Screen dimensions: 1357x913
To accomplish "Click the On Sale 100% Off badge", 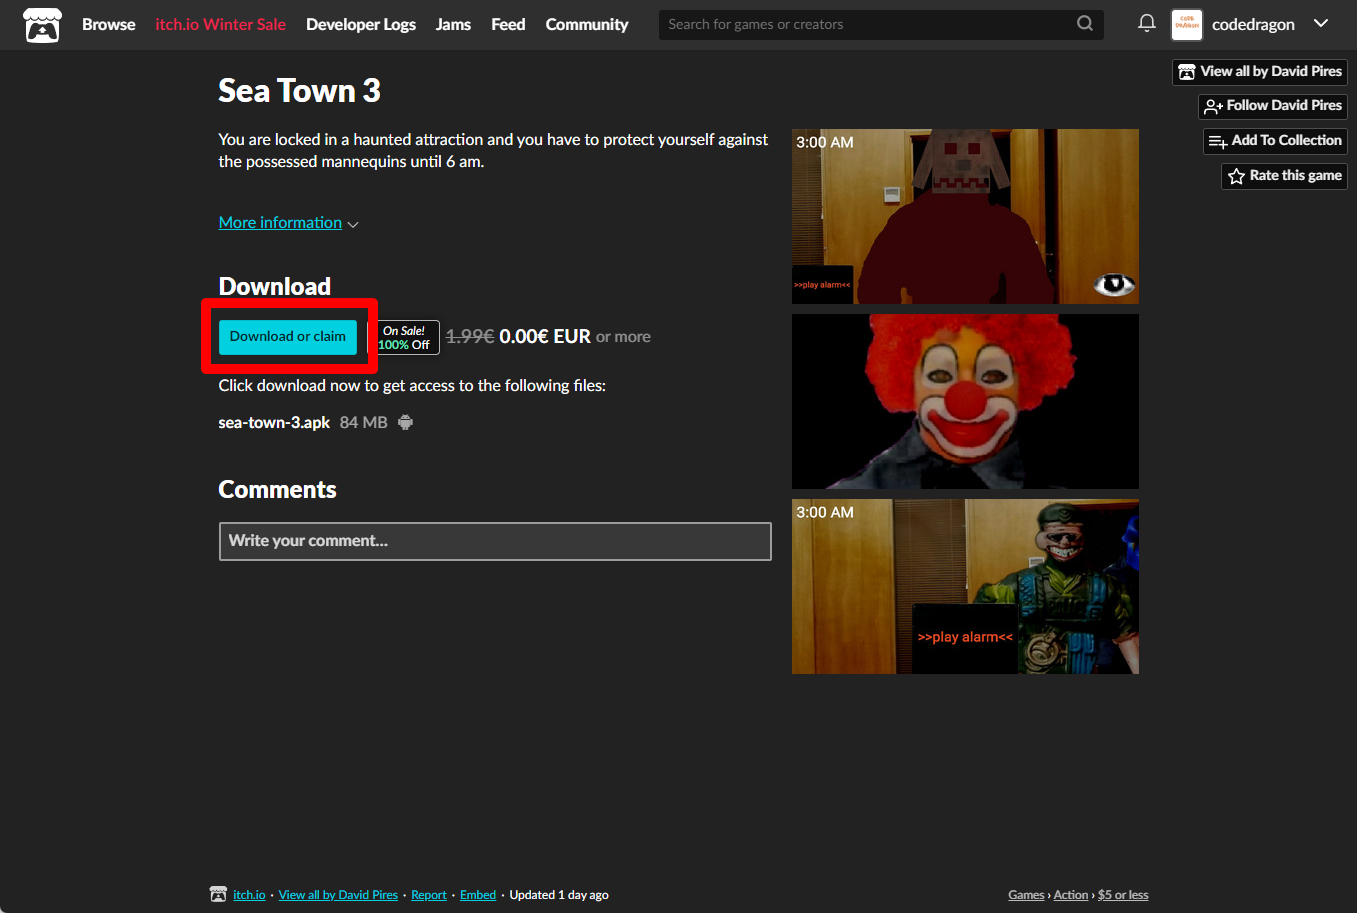I will pyautogui.click(x=404, y=338).
